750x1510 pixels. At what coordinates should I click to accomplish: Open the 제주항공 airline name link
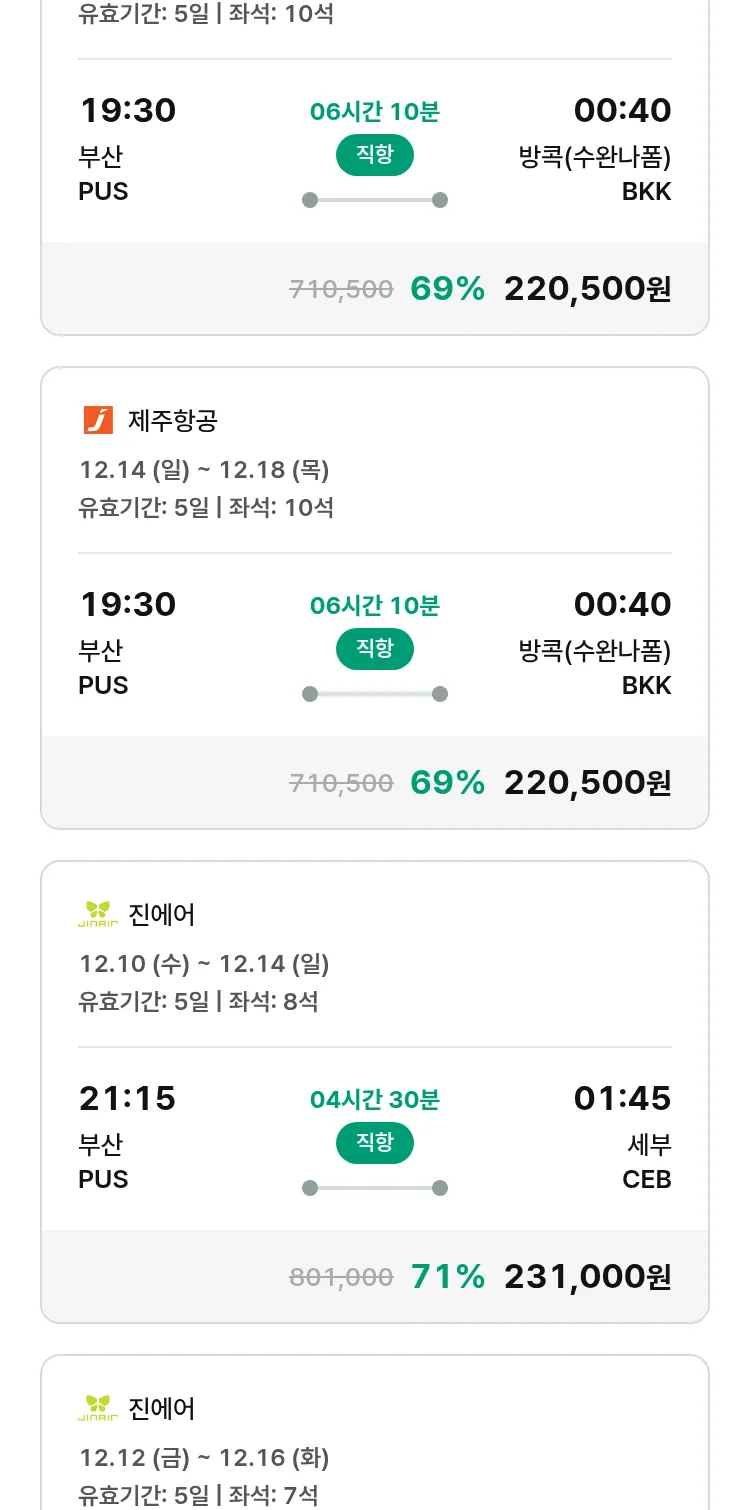point(172,421)
